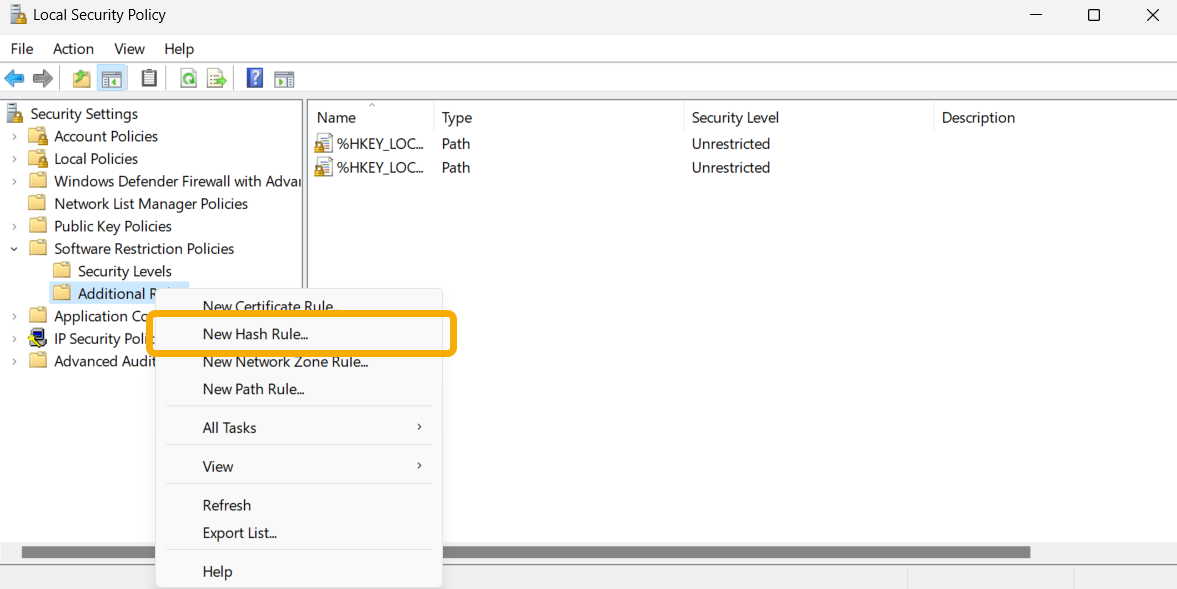The height and width of the screenshot is (589, 1177).
Task: Click the clipboard Properties toolbar icon
Action: point(150,78)
